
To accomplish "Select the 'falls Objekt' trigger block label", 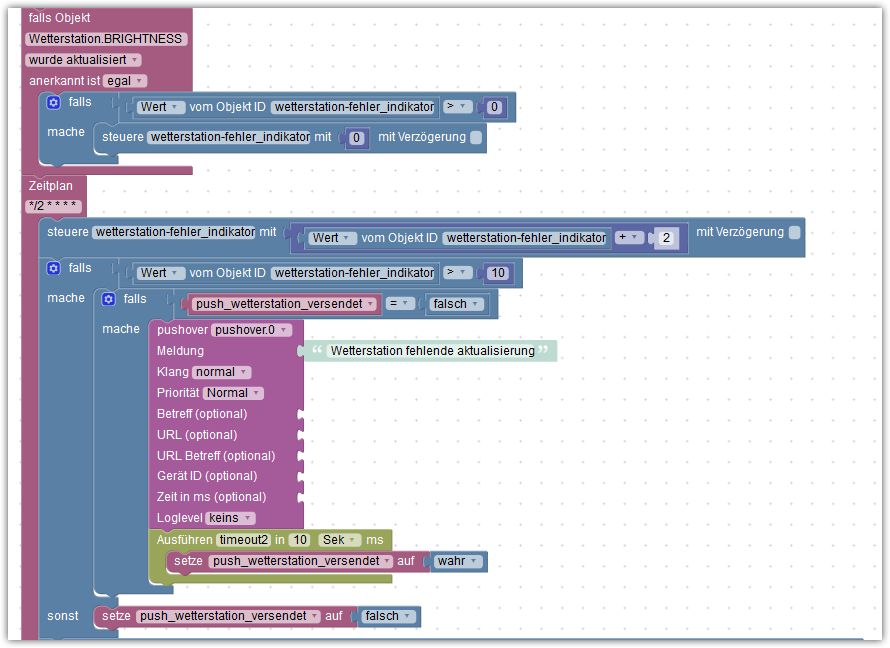I will pyautogui.click(x=60, y=18).
